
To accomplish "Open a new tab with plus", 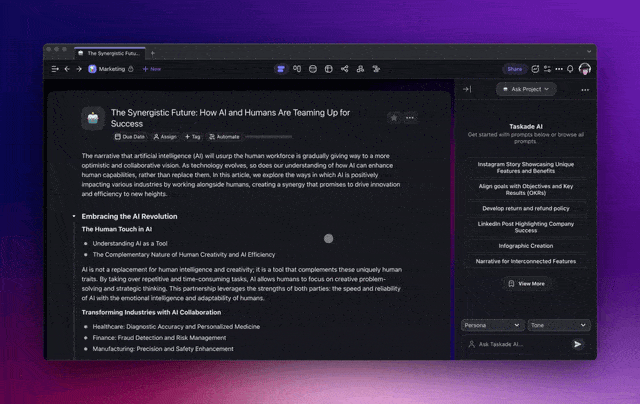I will tap(153, 53).
